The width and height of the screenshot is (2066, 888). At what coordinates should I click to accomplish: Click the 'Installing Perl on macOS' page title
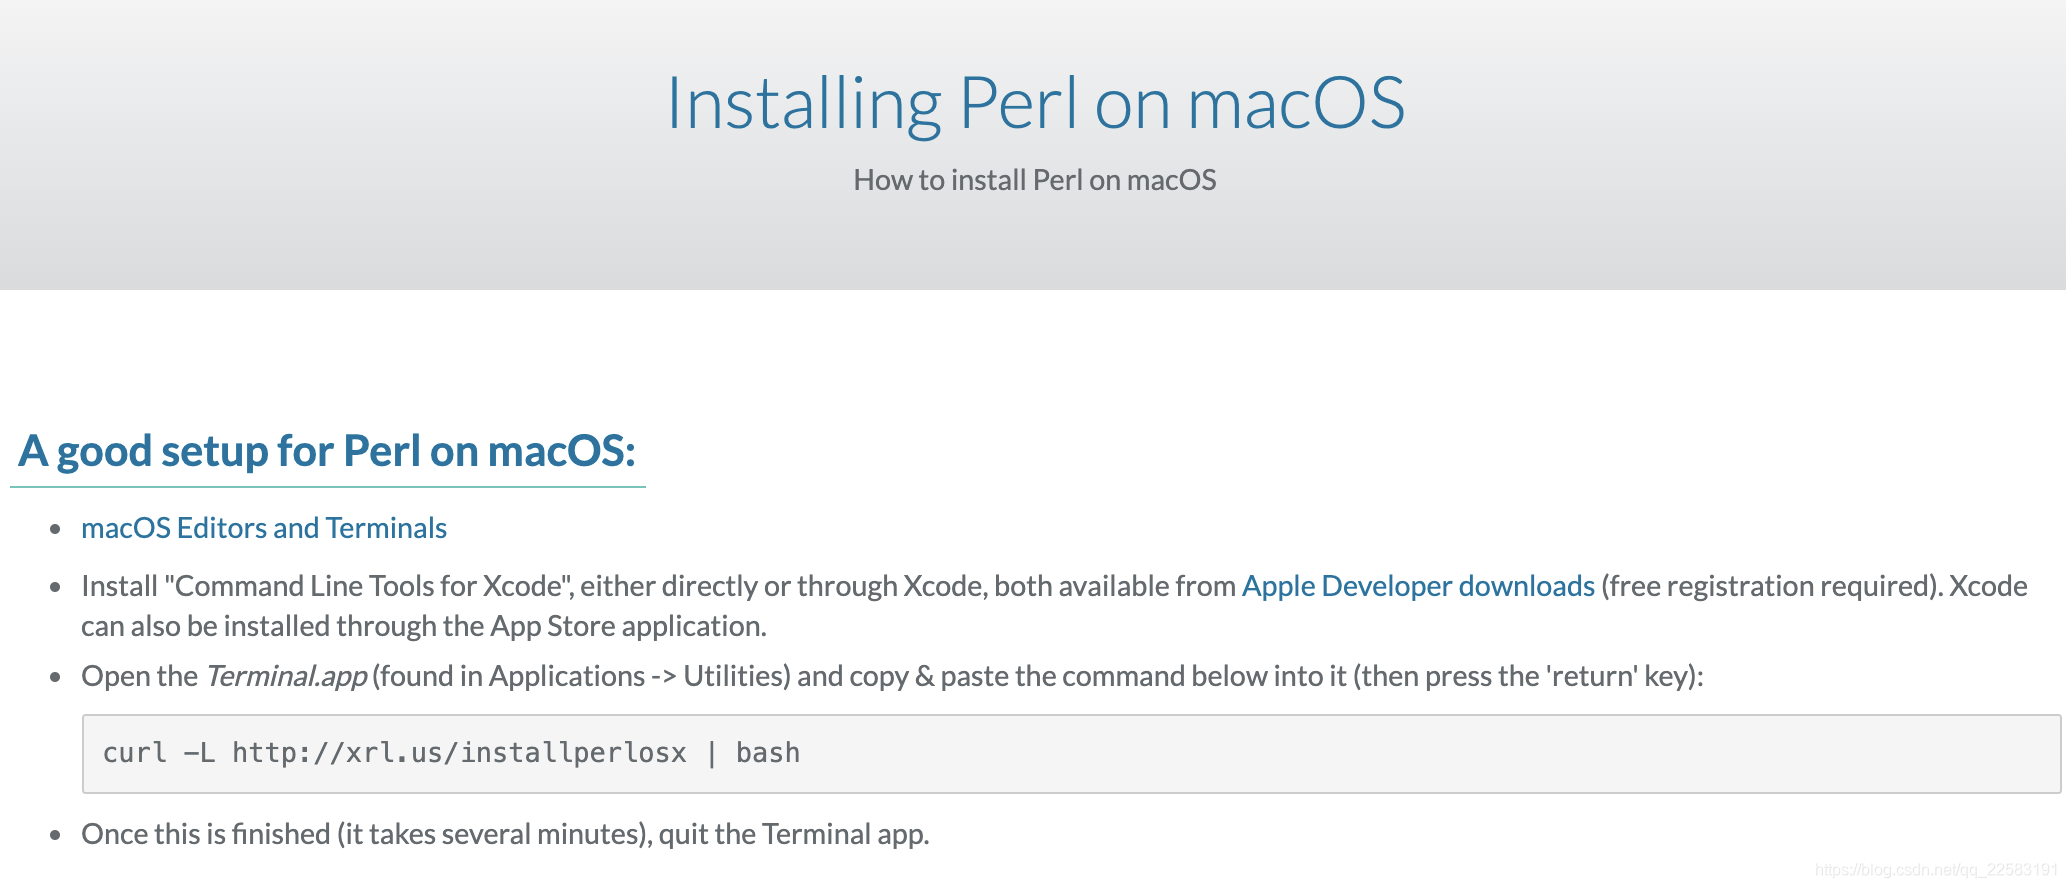click(1035, 103)
